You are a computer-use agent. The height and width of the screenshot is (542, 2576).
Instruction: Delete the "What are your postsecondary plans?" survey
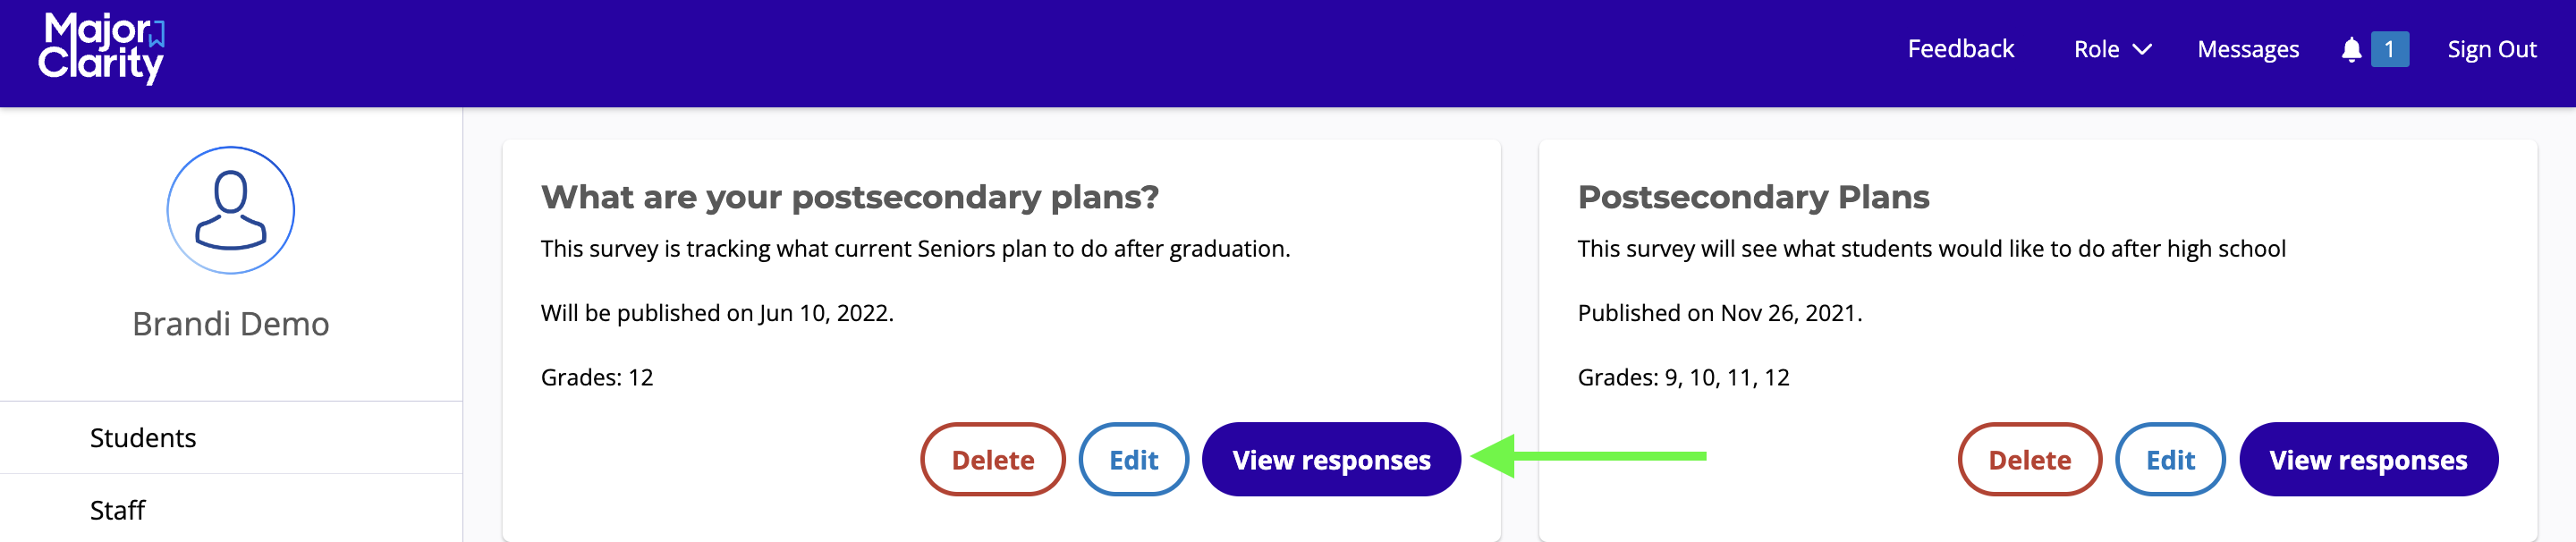click(x=992, y=460)
